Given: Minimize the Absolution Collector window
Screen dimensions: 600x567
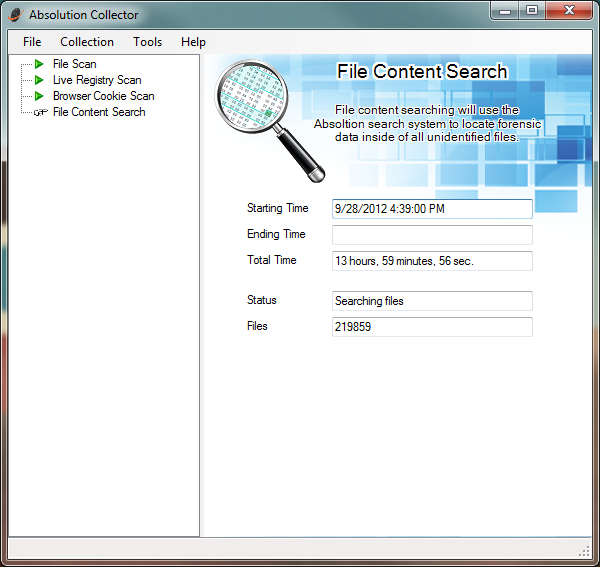Looking at the screenshot, I should (x=505, y=11).
